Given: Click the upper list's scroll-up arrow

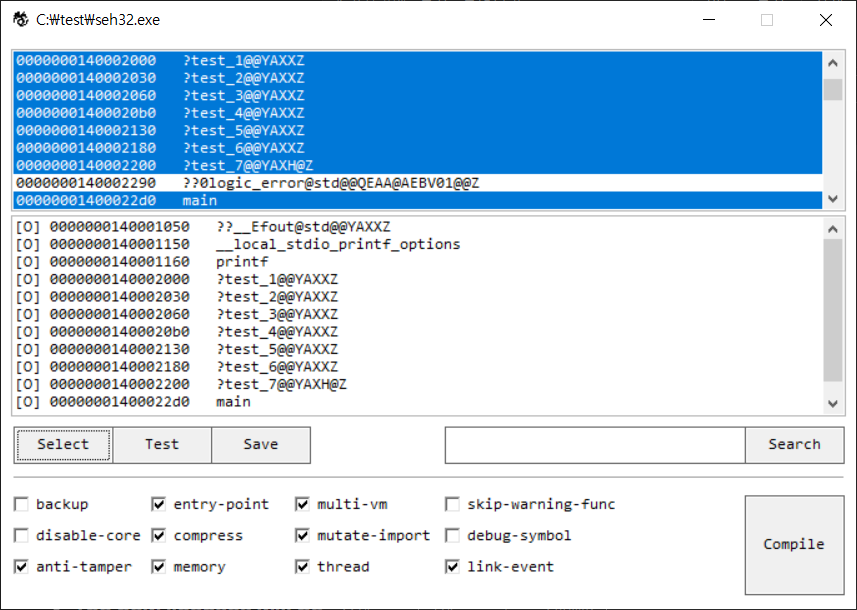Looking at the screenshot, I should [x=833, y=62].
